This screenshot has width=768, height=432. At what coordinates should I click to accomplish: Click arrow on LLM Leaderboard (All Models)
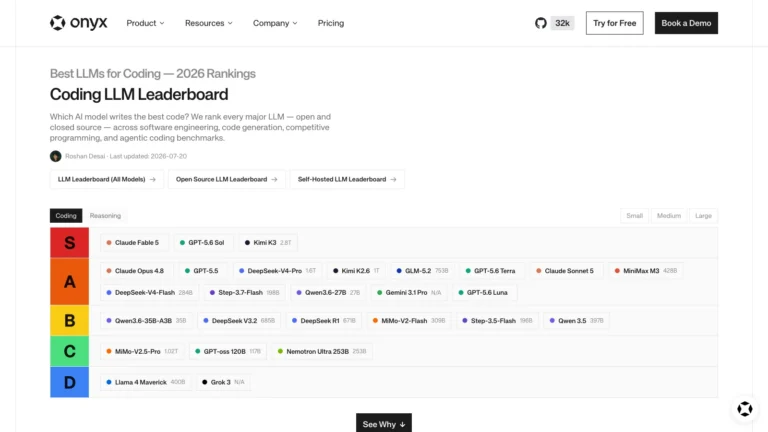[153, 179]
